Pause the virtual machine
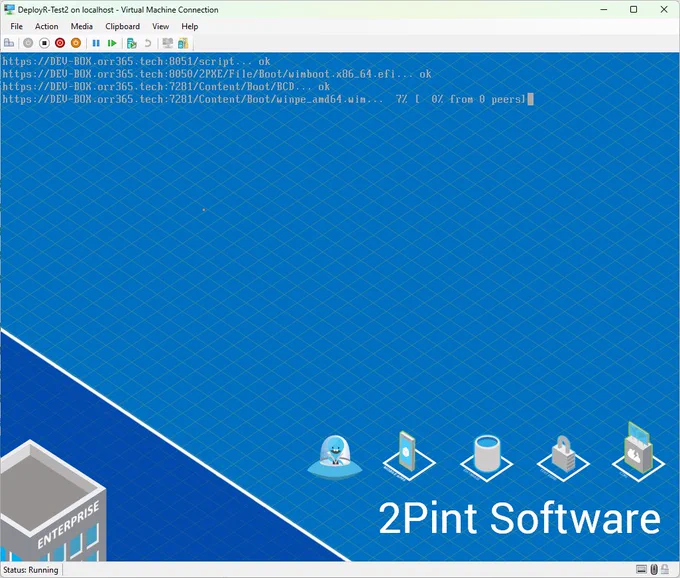The height and width of the screenshot is (578, 680). pyautogui.click(x=96, y=43)
